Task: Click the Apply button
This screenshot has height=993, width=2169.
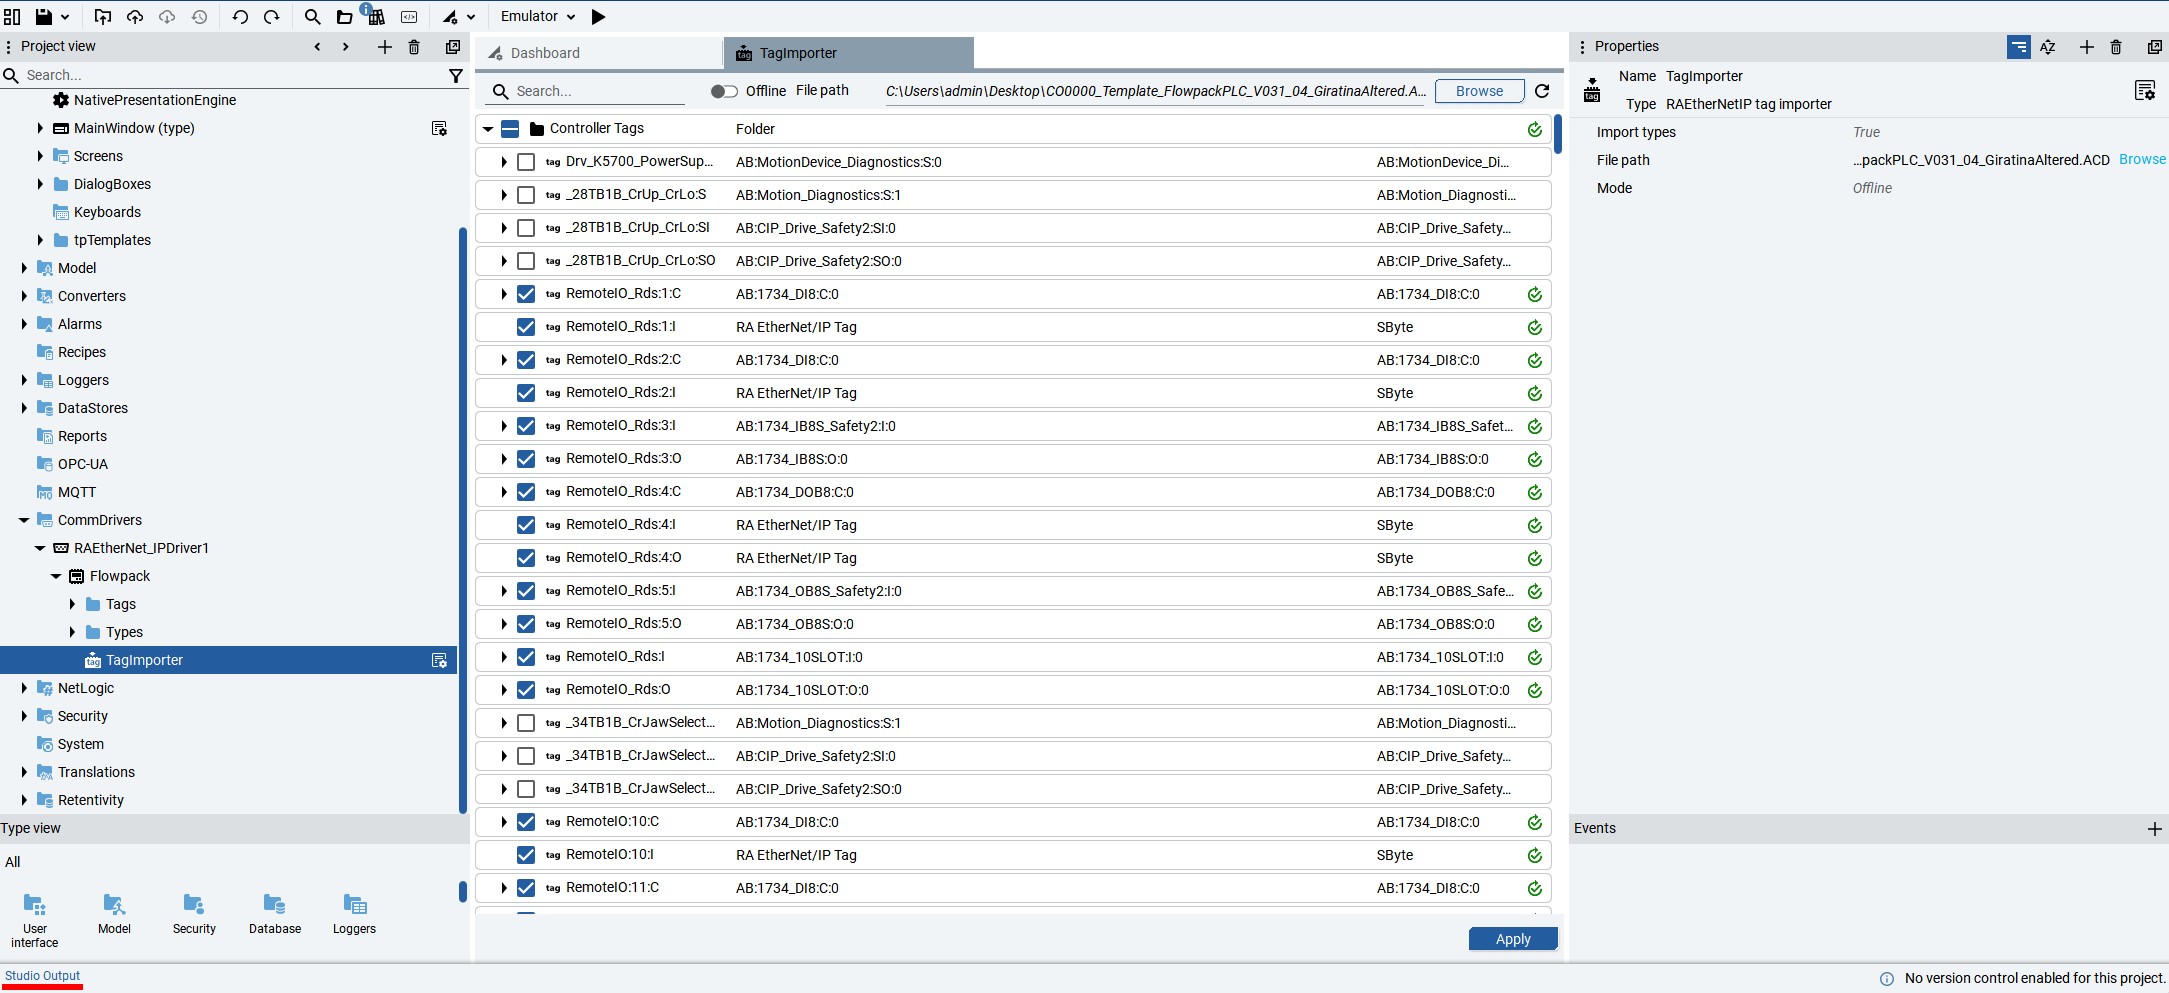Action: [x=1512, y=939]
